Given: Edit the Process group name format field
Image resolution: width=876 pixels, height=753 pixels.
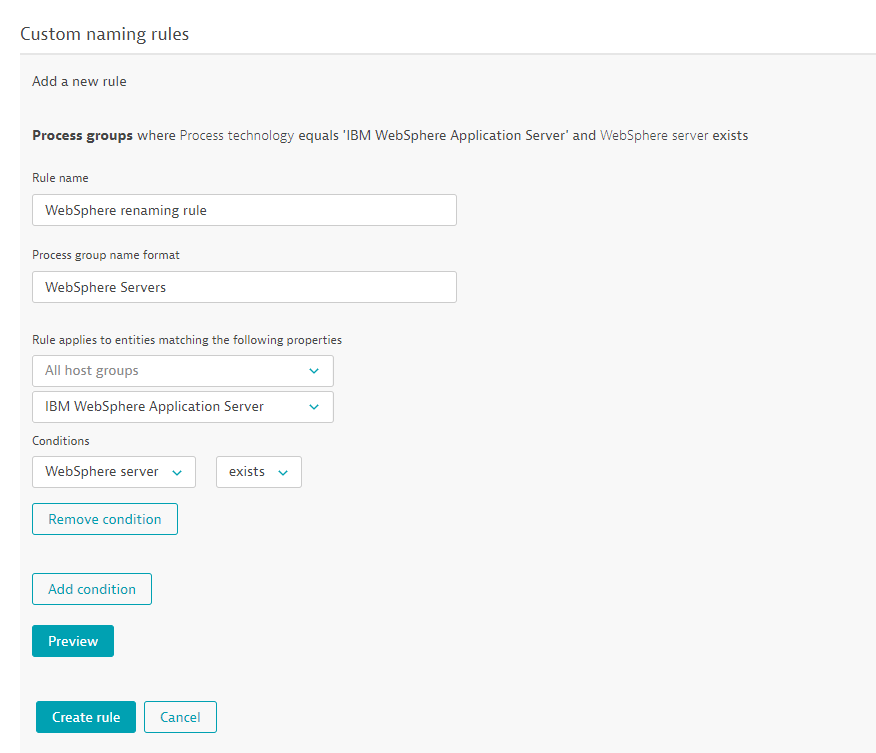Looking at the screenshot, I should (244, 287).
